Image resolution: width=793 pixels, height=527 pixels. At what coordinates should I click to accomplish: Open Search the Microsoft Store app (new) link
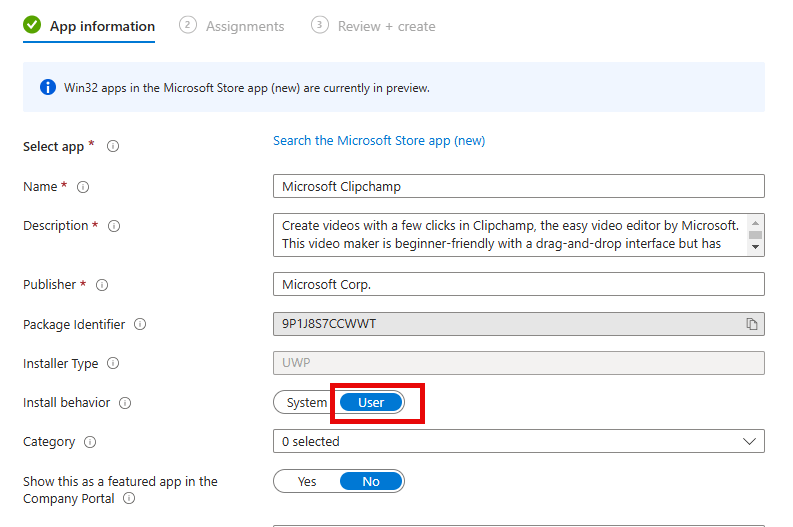pyautogui.click(x=379, y=141)
